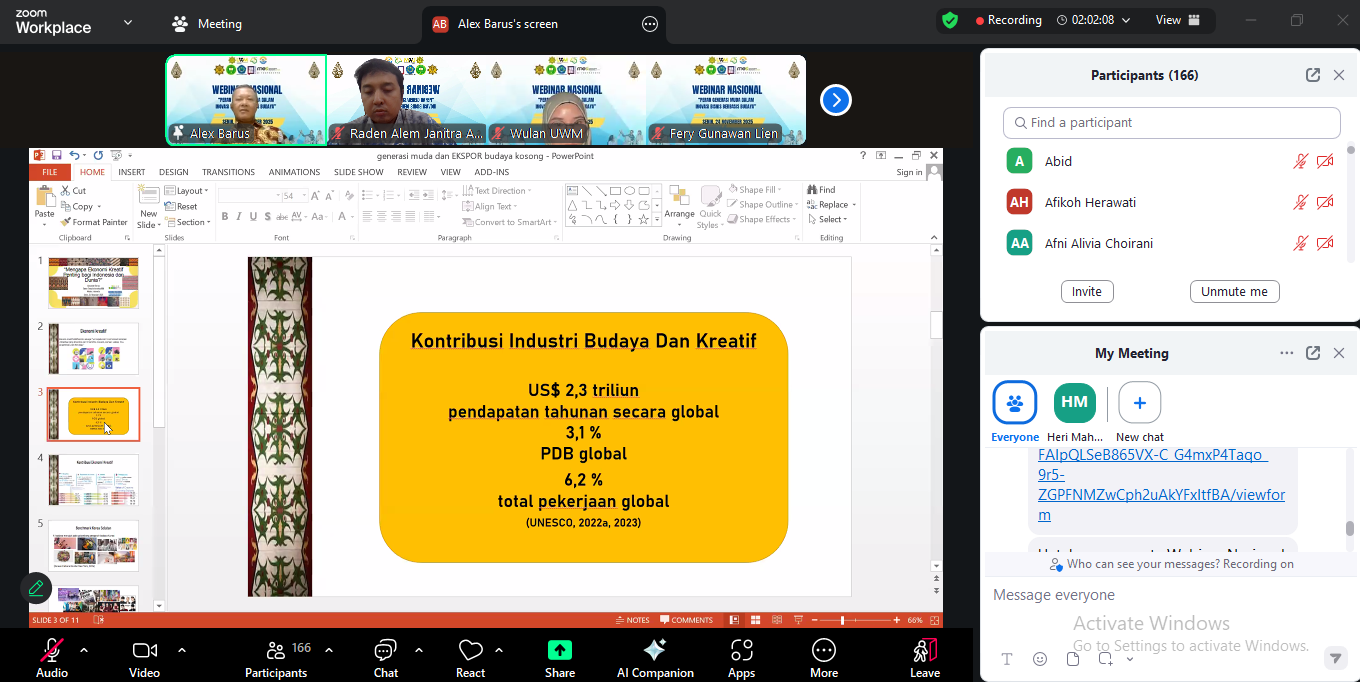Open the More options button in the toolbar

pyautogui.click(x=824, y=658)
